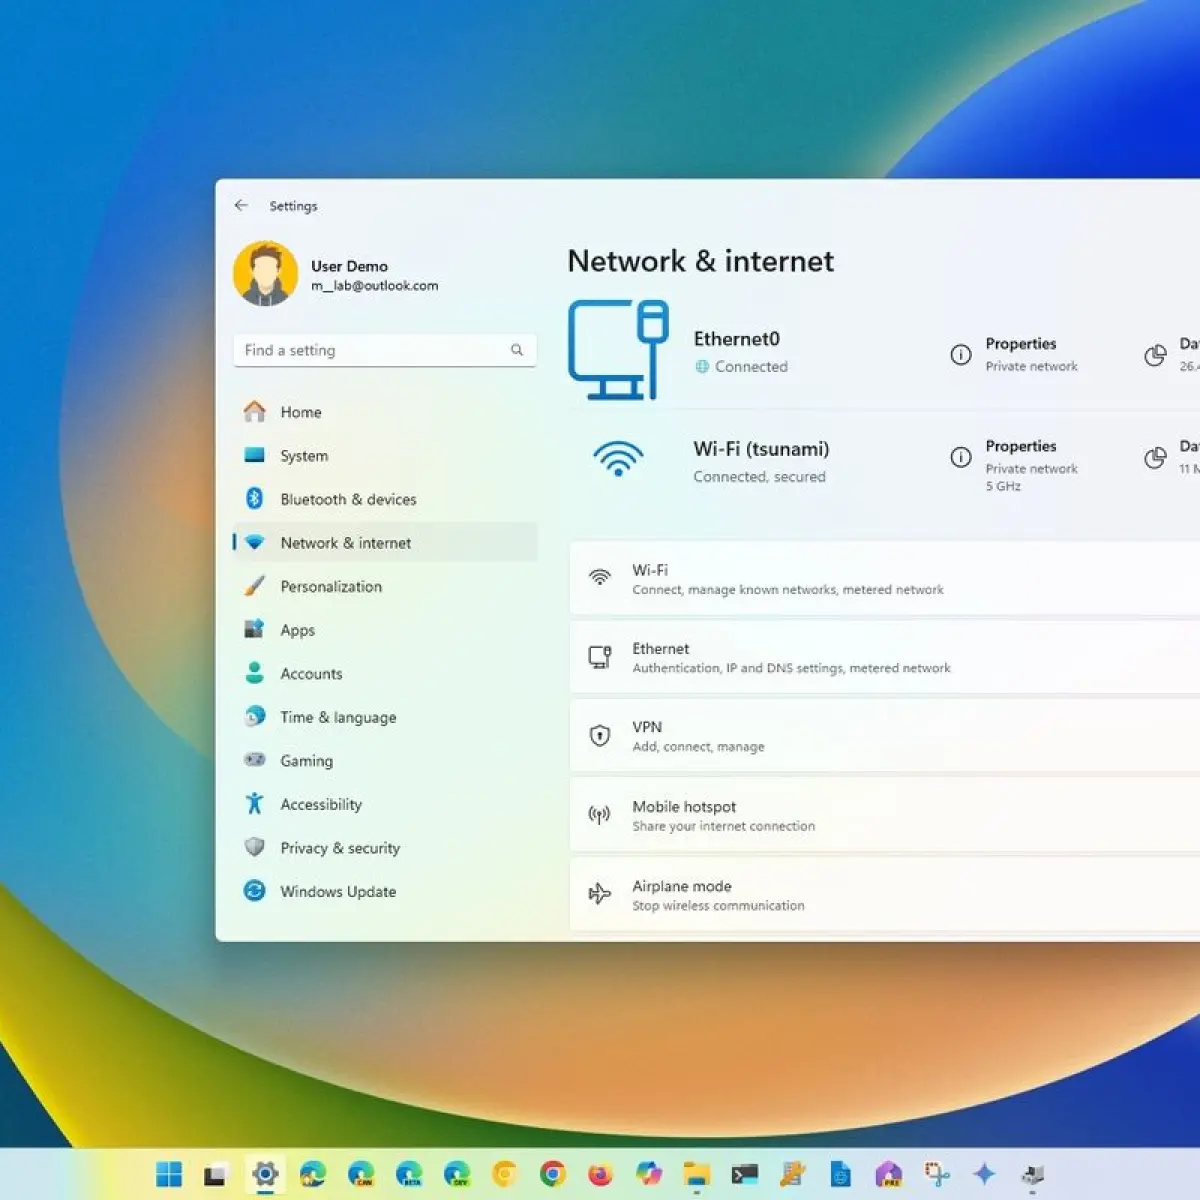
Task: Click the Settings gear in the taskbar
Action: pos(265,1174)
